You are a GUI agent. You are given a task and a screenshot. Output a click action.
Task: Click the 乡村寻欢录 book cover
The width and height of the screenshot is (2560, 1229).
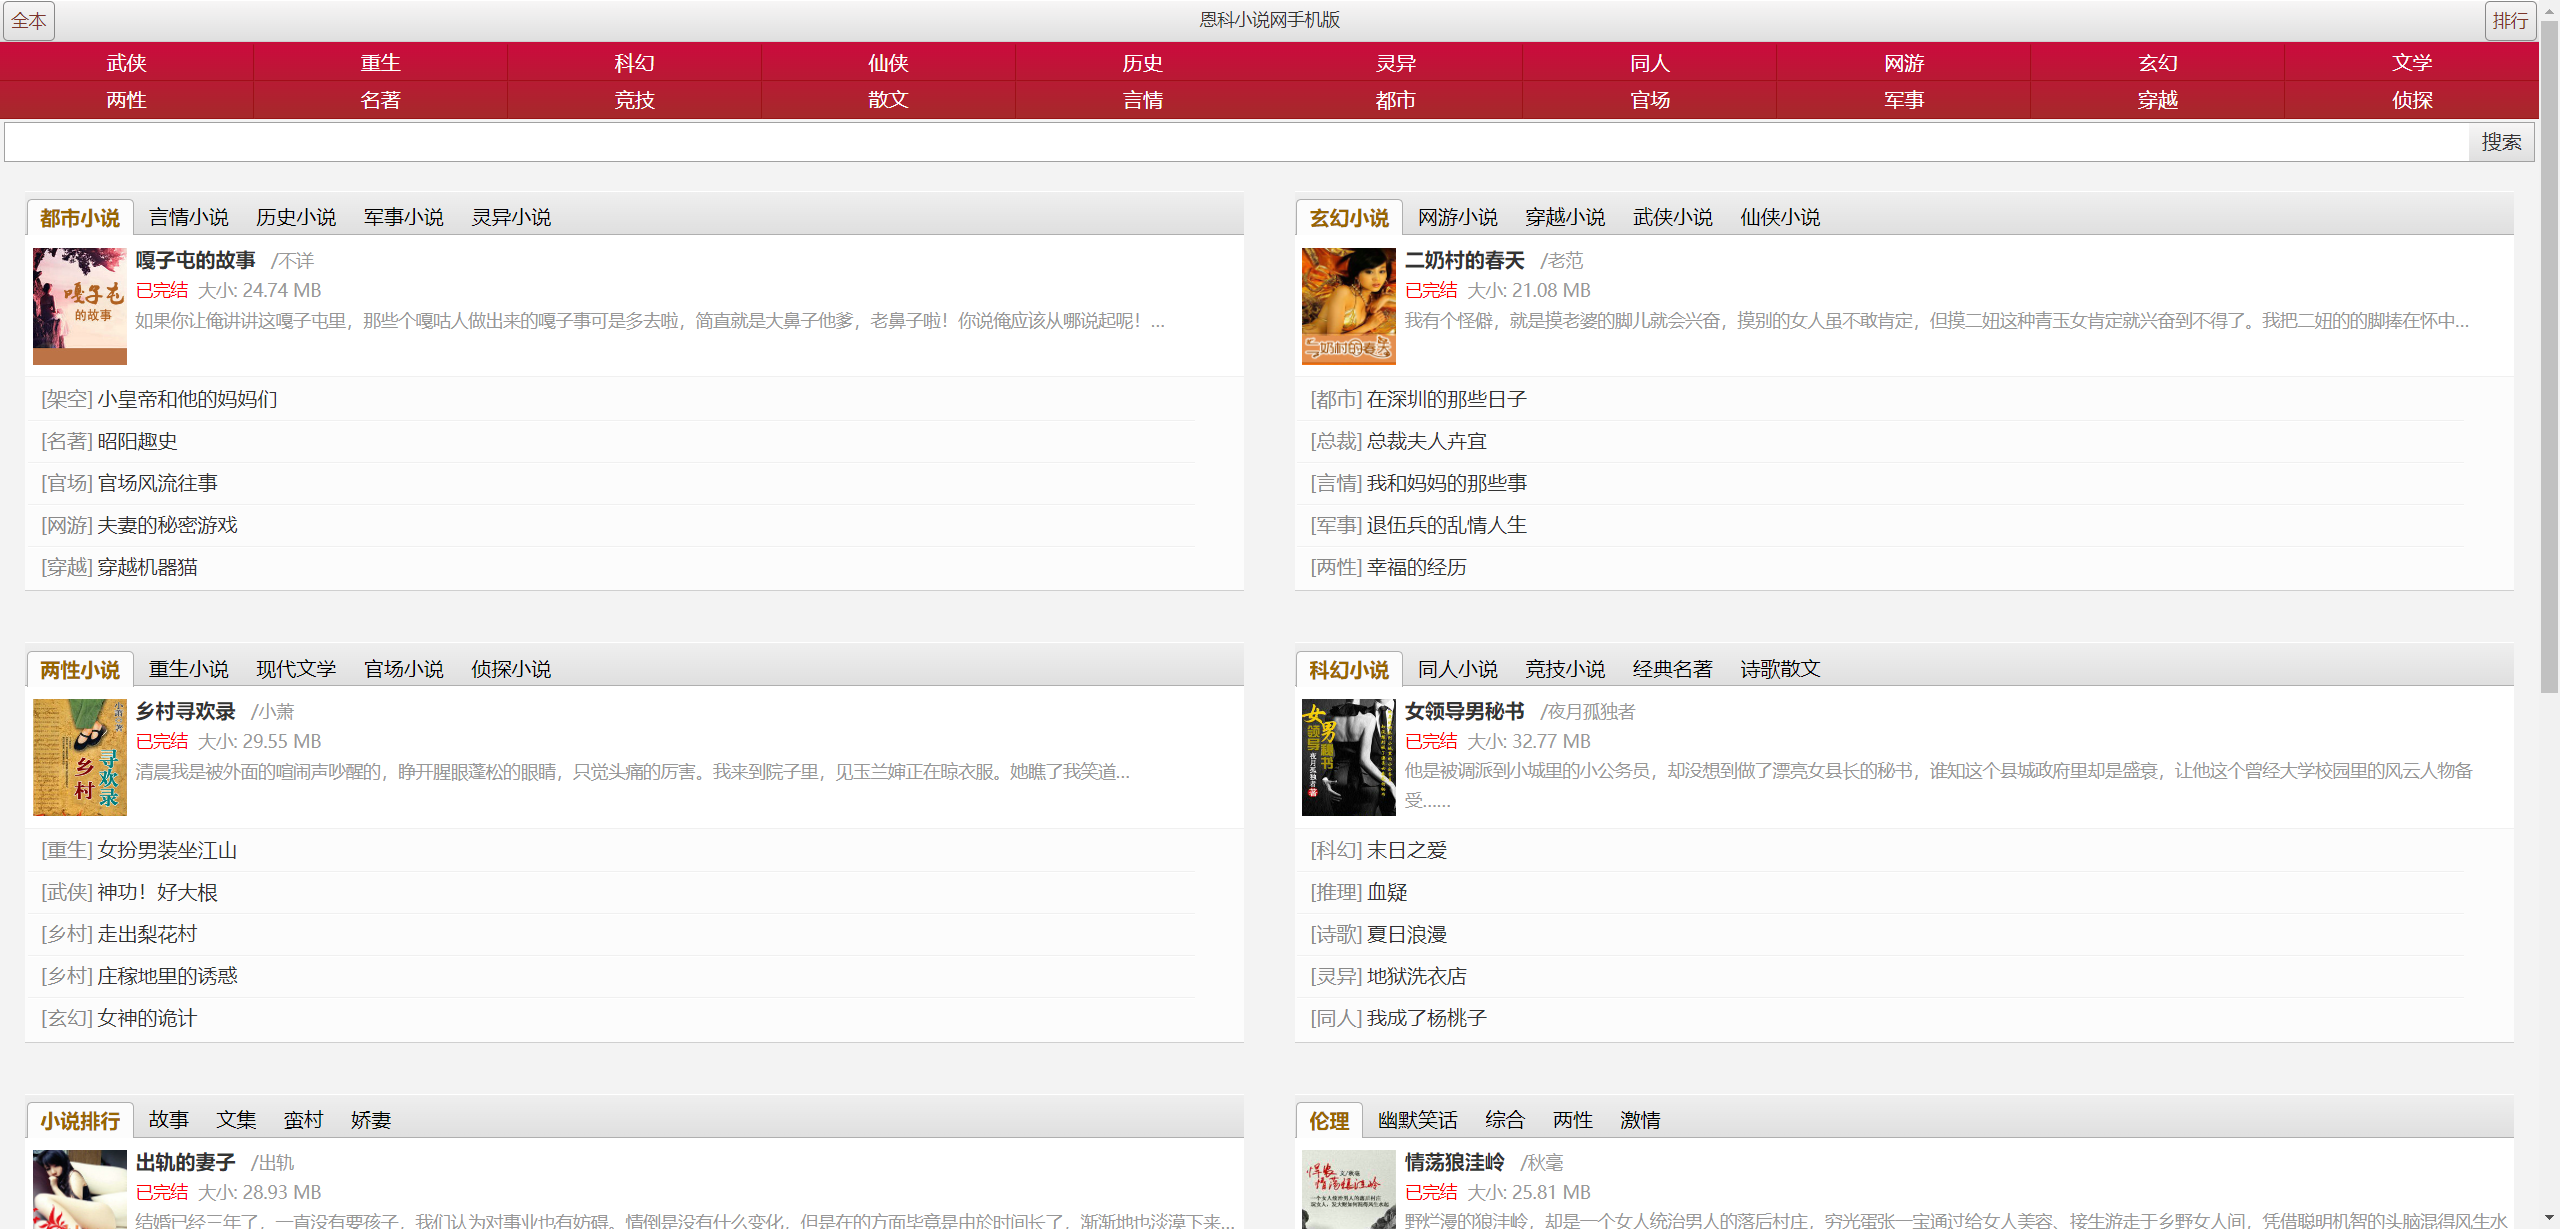coord(79,757)
